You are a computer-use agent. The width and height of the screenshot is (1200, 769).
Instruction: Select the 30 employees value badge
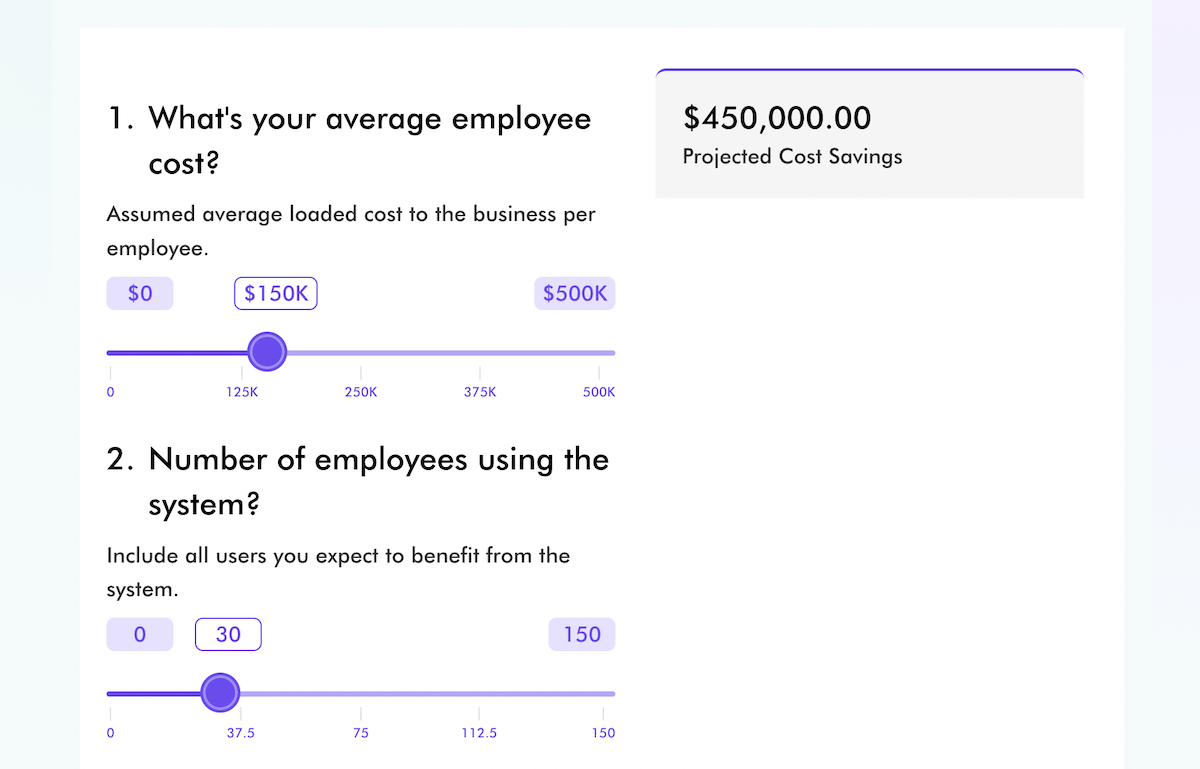(228, 634)
